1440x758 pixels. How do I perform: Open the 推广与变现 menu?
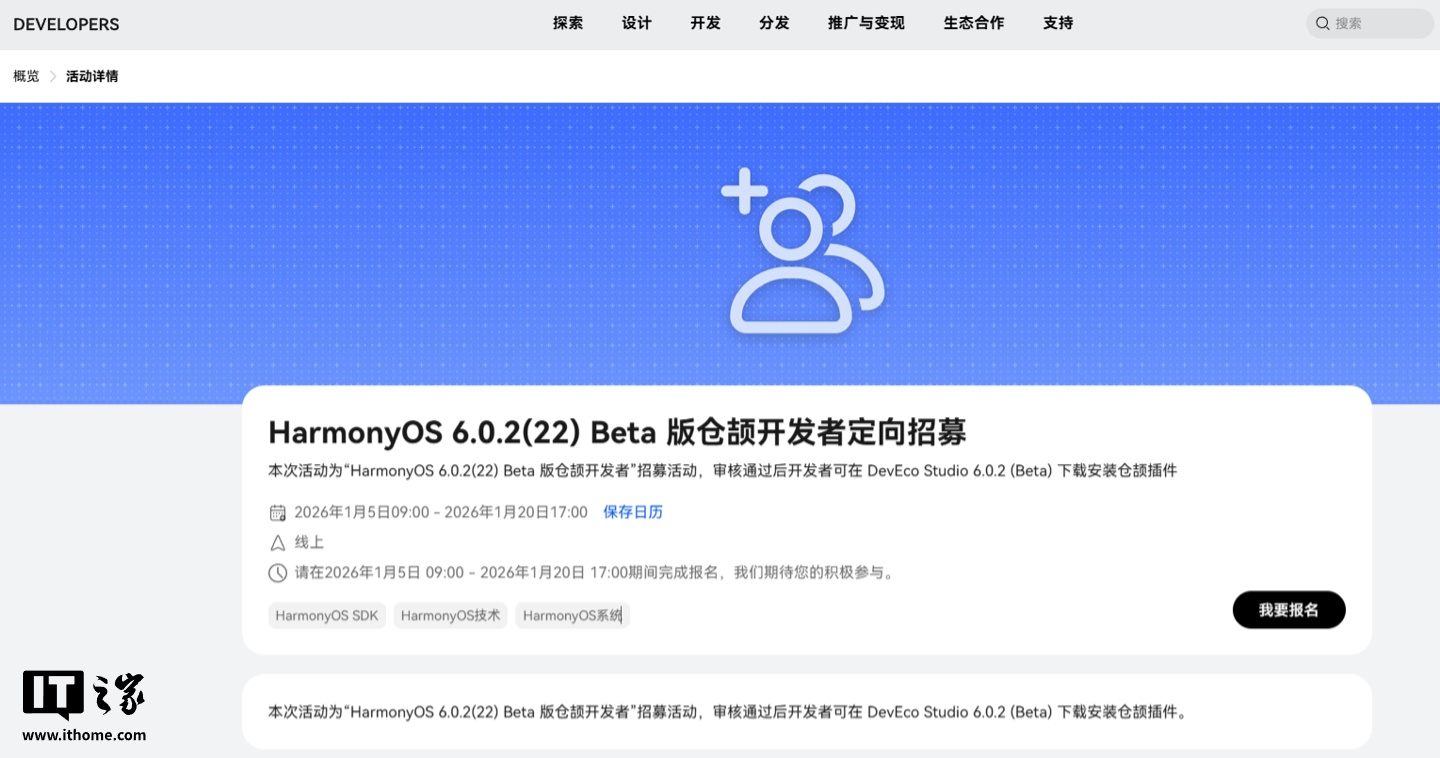click(x=866, y=23)
